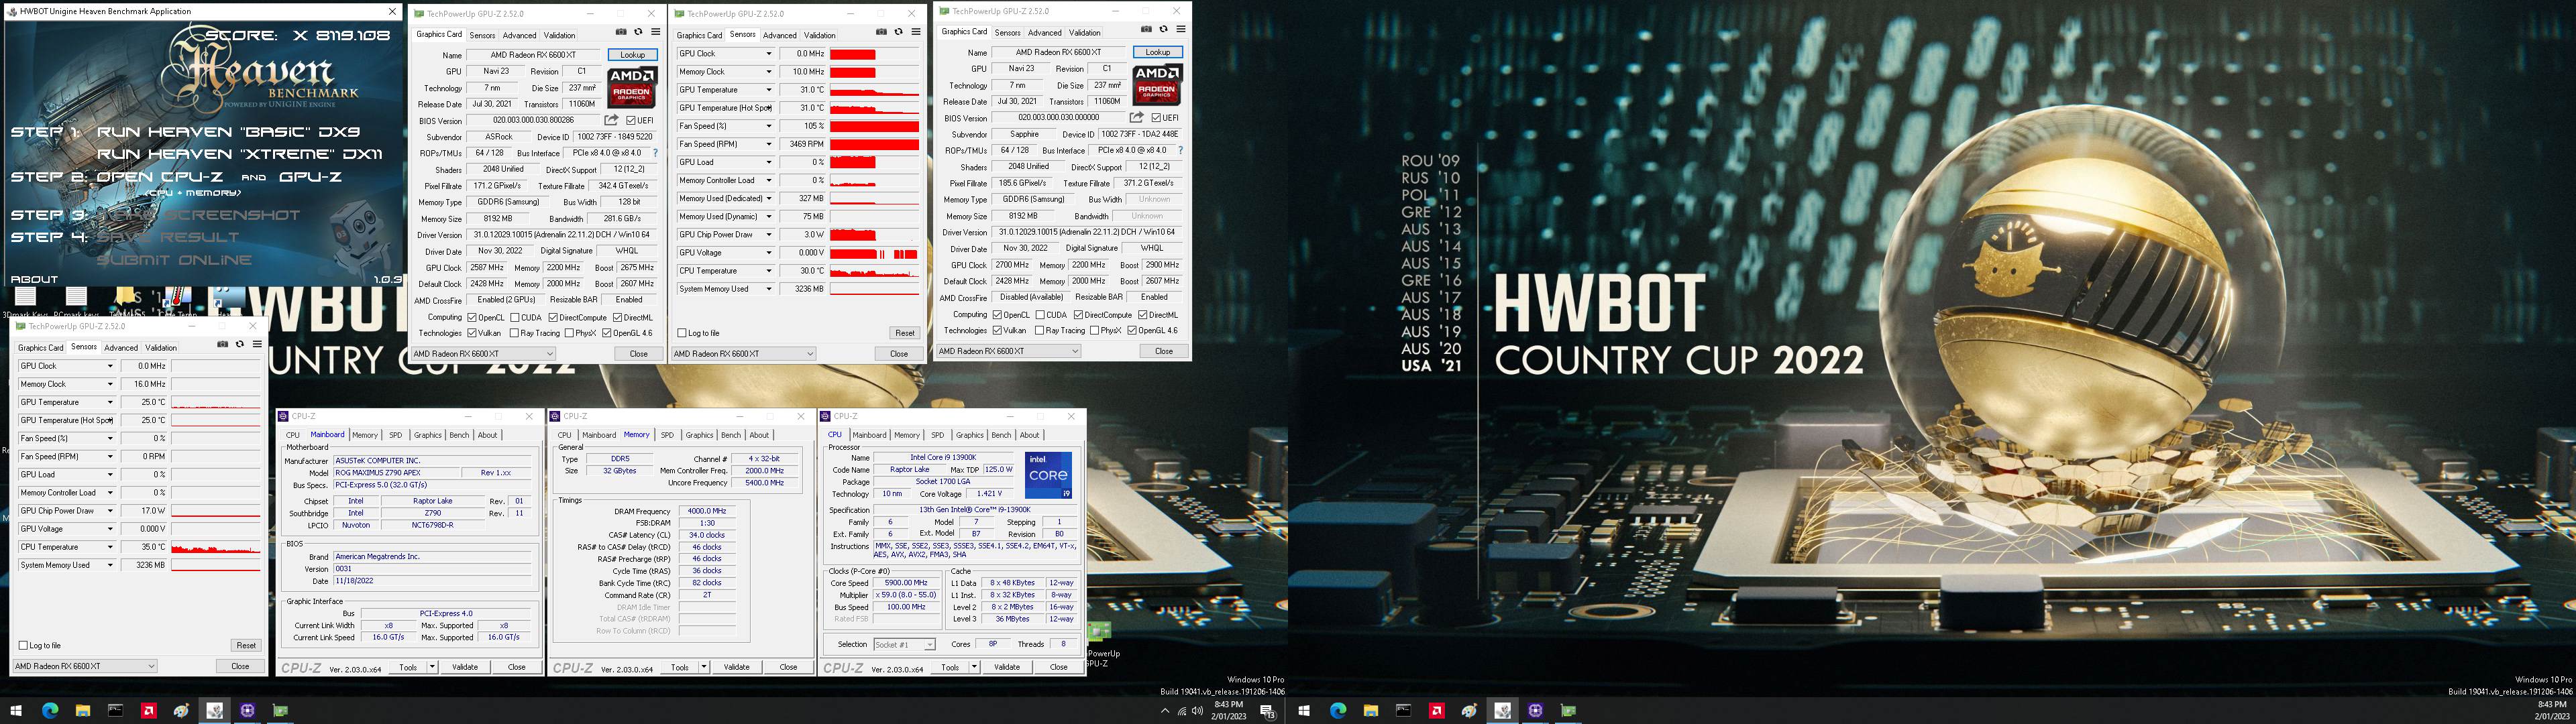
Task: Toggle CUDA checkbox in ASRock GPU-Z window
Action: [x=515, y=317]
